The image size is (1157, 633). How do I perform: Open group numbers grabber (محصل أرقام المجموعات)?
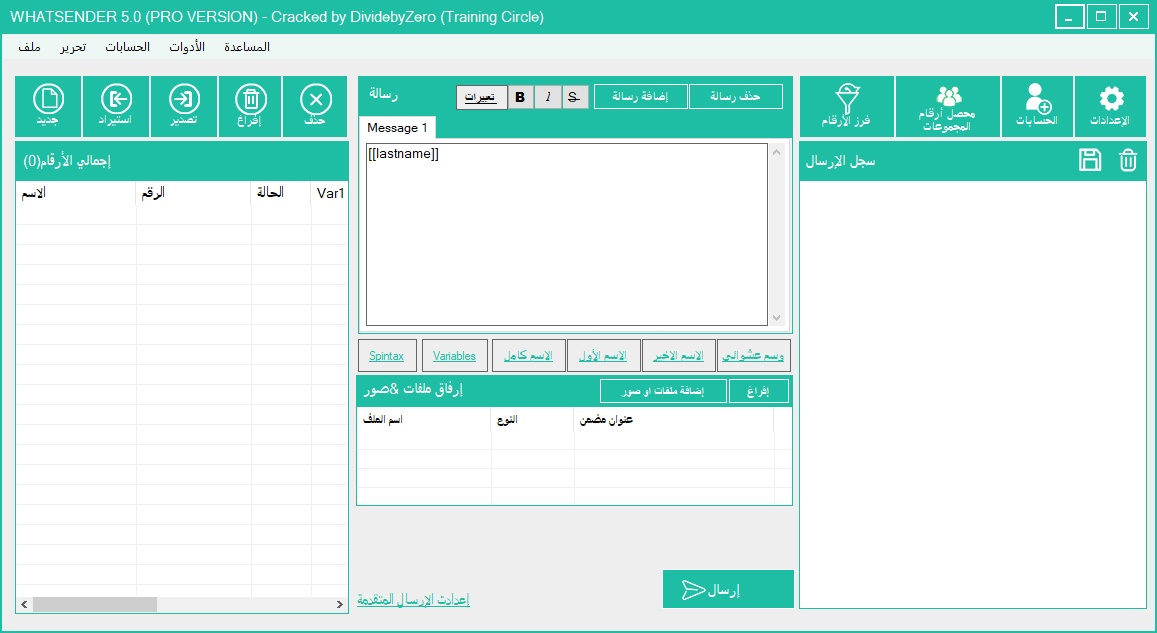point(947,106)
